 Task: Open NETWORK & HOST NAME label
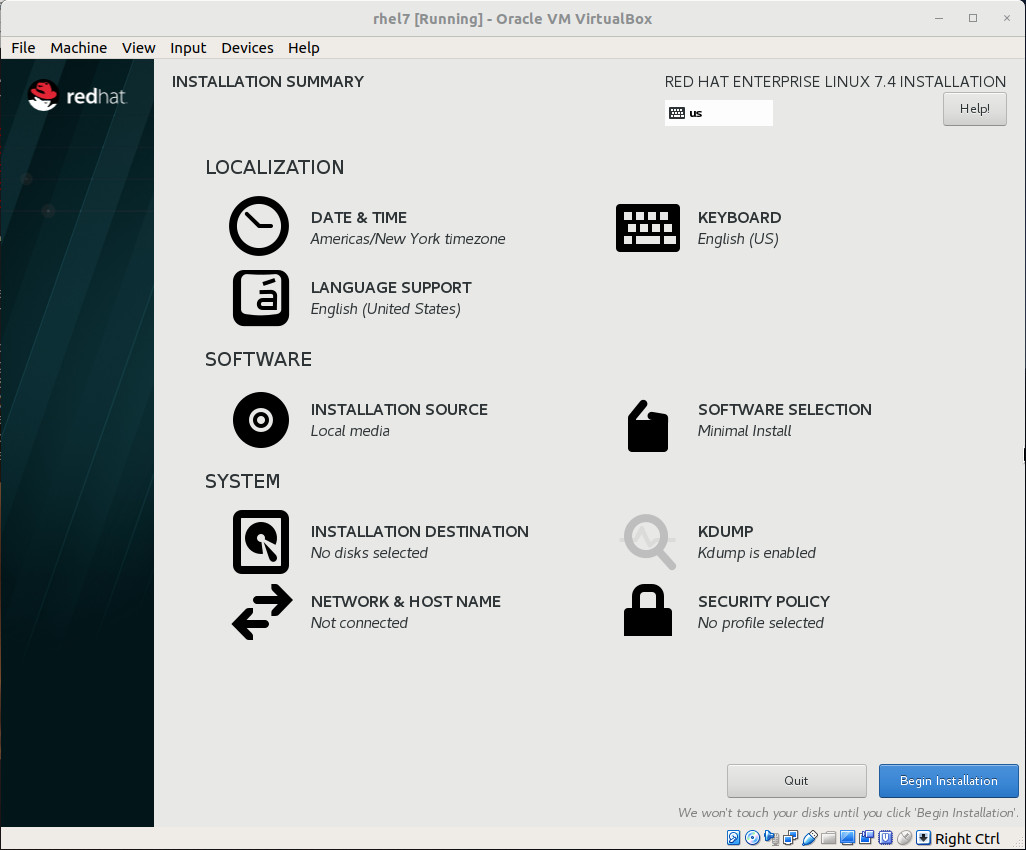pos(406,601)
